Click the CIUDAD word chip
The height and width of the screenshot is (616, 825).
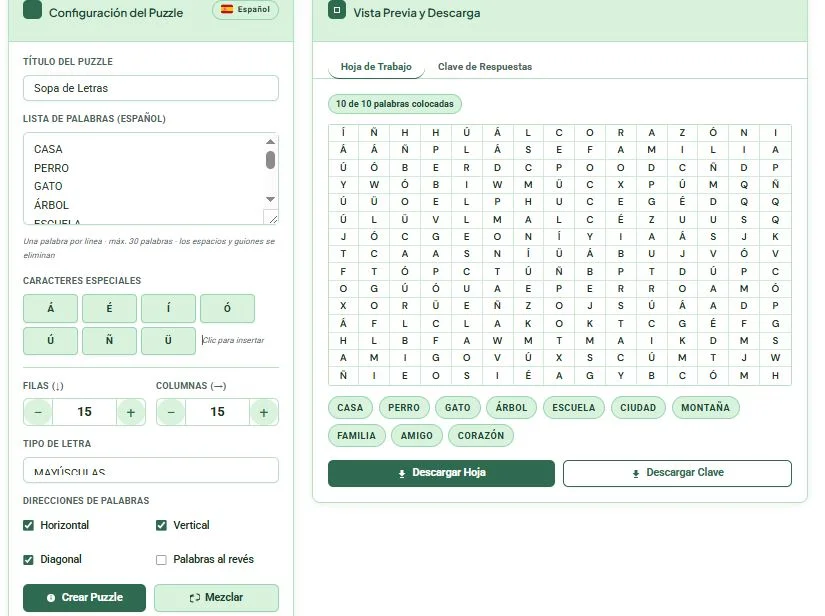coord(638,407)
